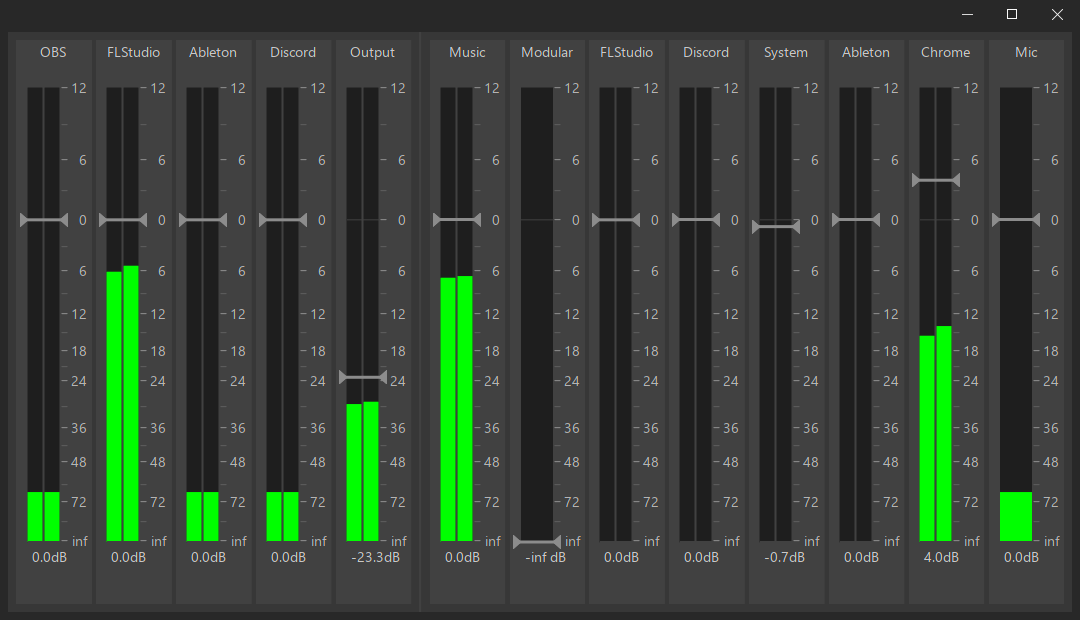Image resolution: width=1080 pixels, height=620 pixels.
Task: Click the OBS channel fader handle
Action: click(x=44, y=220)
